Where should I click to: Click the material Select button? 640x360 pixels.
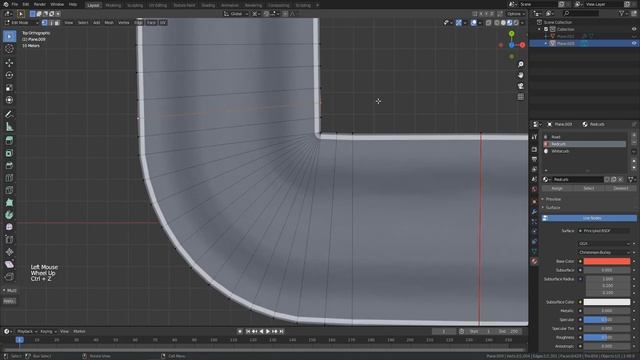pos(589,189)
